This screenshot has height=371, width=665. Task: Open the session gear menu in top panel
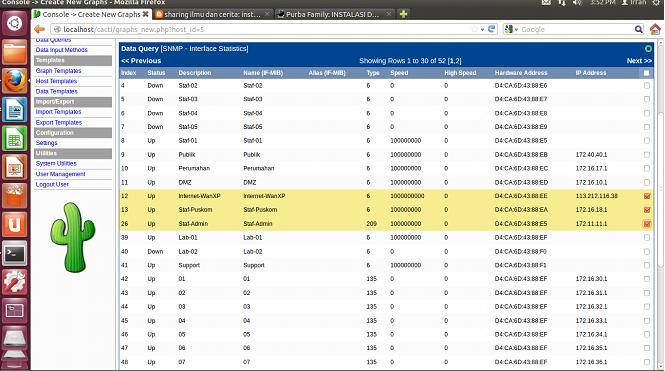click(x=657, y=3)
